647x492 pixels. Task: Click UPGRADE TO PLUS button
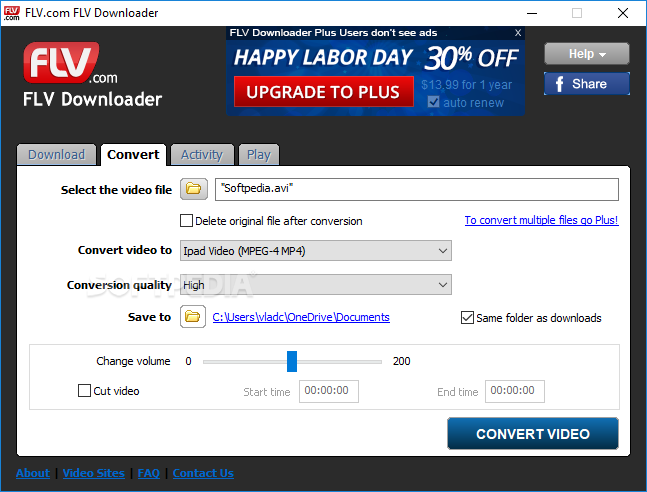click(324, 92)
